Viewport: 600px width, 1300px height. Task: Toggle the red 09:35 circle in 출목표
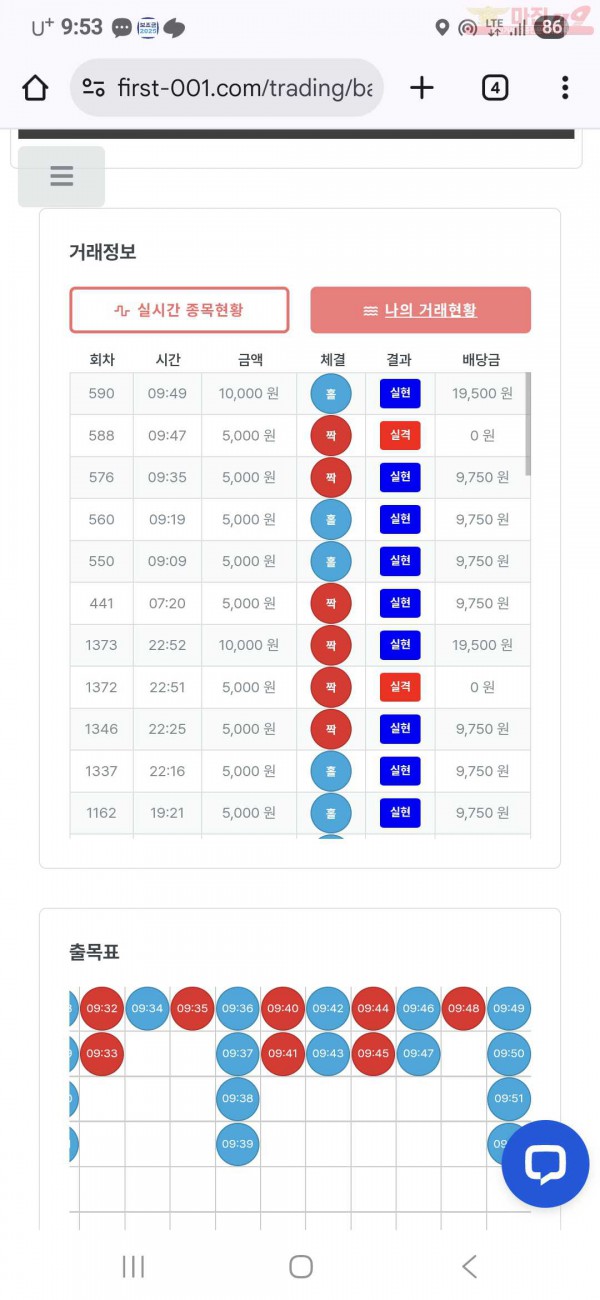pos(192,1008)
